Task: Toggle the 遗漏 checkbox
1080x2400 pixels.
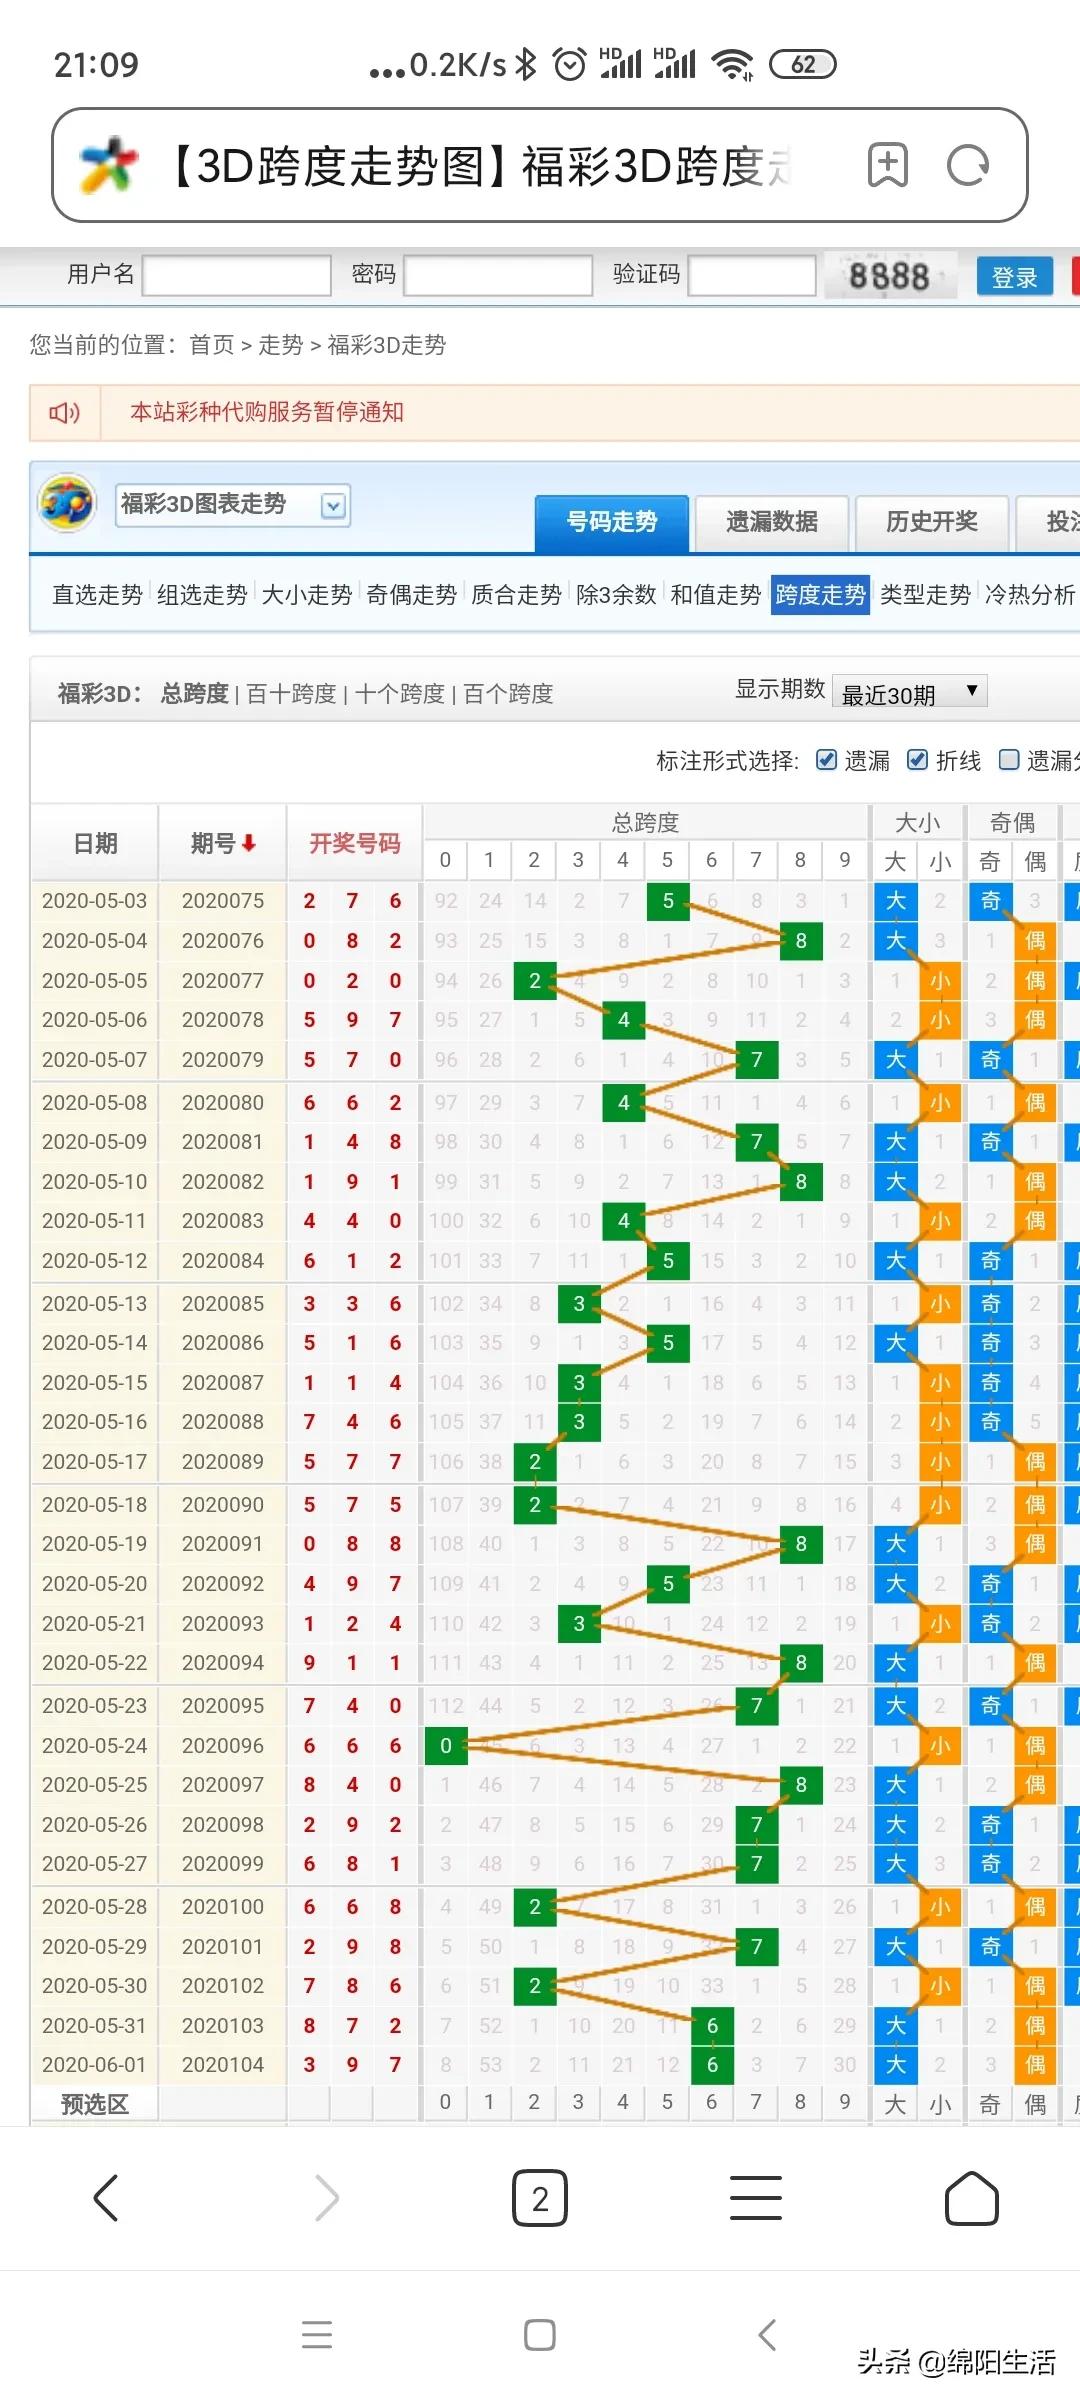Action: 826,760
